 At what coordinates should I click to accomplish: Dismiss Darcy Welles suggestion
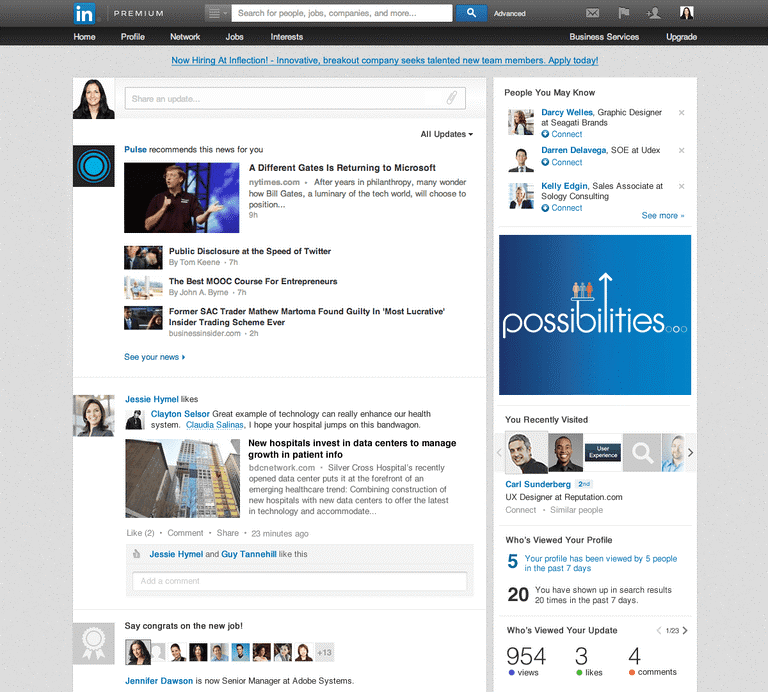point(681,113)
